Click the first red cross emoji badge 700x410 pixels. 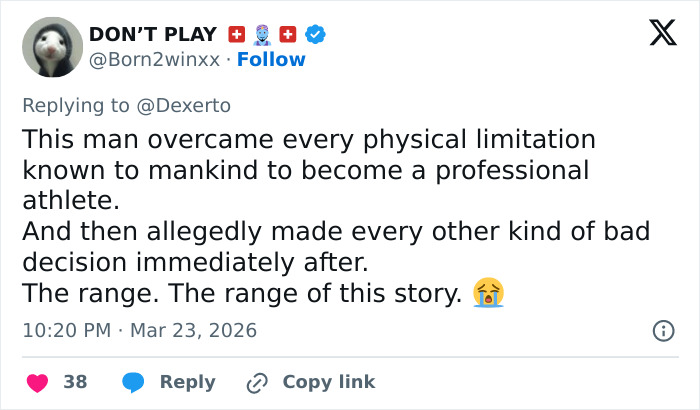point(237,35)
